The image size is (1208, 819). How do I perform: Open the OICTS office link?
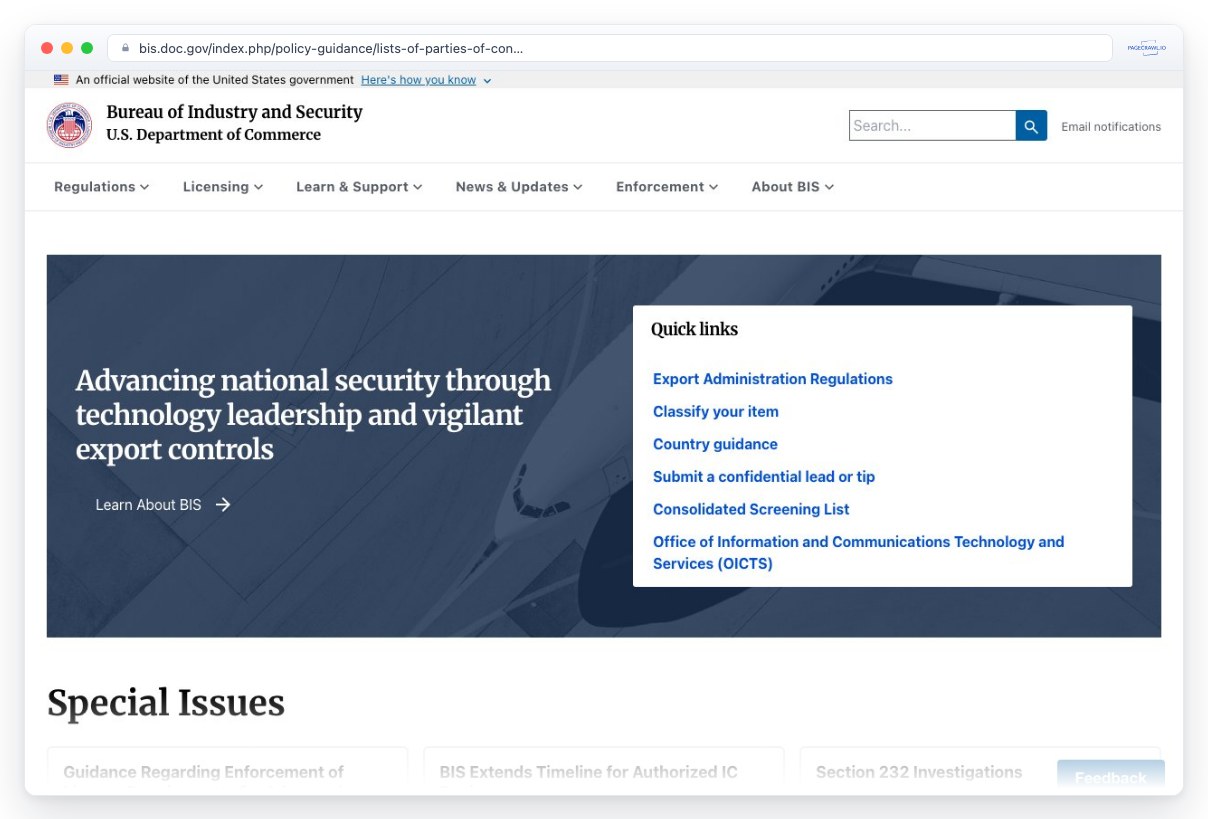858,553
